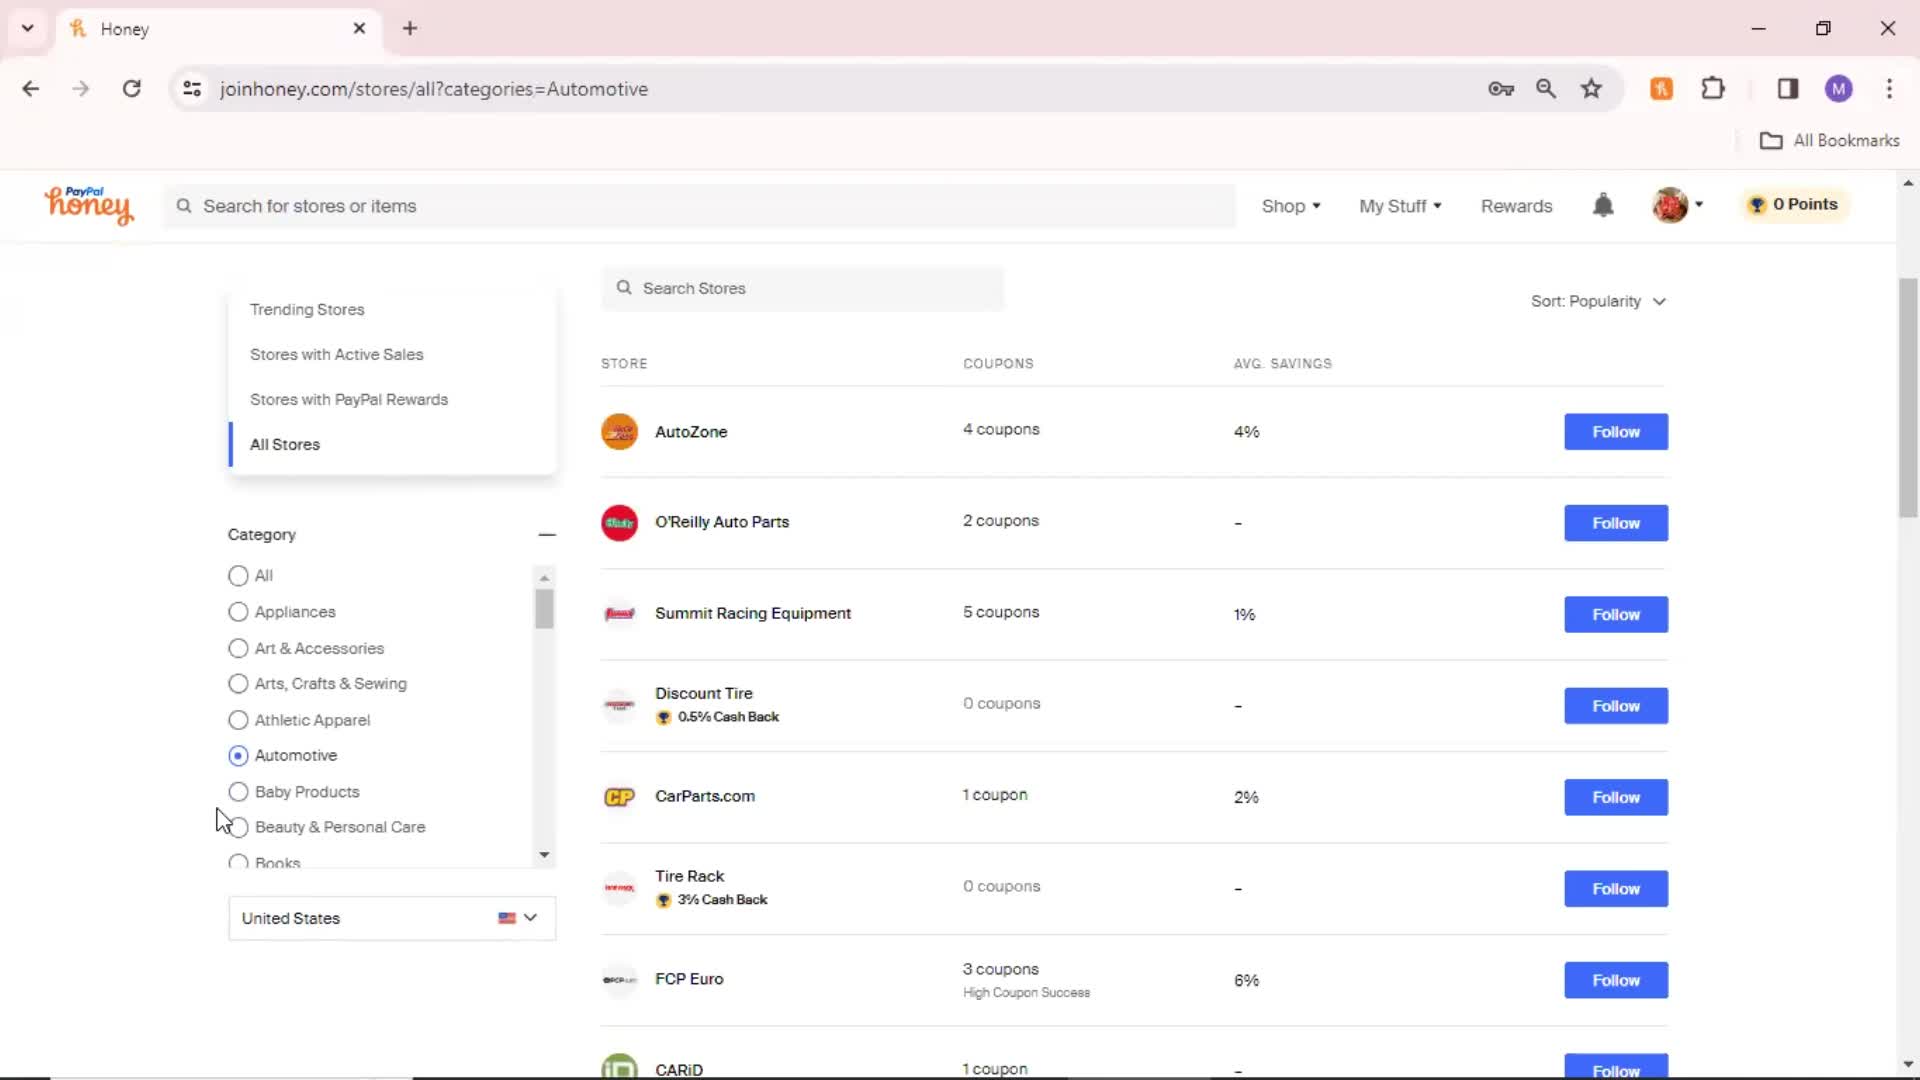Click the browser refresh icon
Screen dimensions: 1920x1080
(x=131, y=88)
